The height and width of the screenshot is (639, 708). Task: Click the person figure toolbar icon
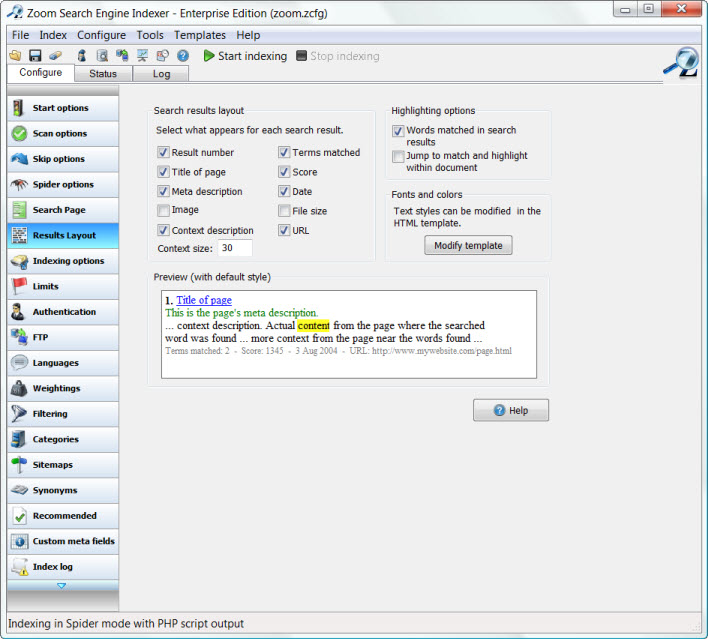tap(82, 56)
